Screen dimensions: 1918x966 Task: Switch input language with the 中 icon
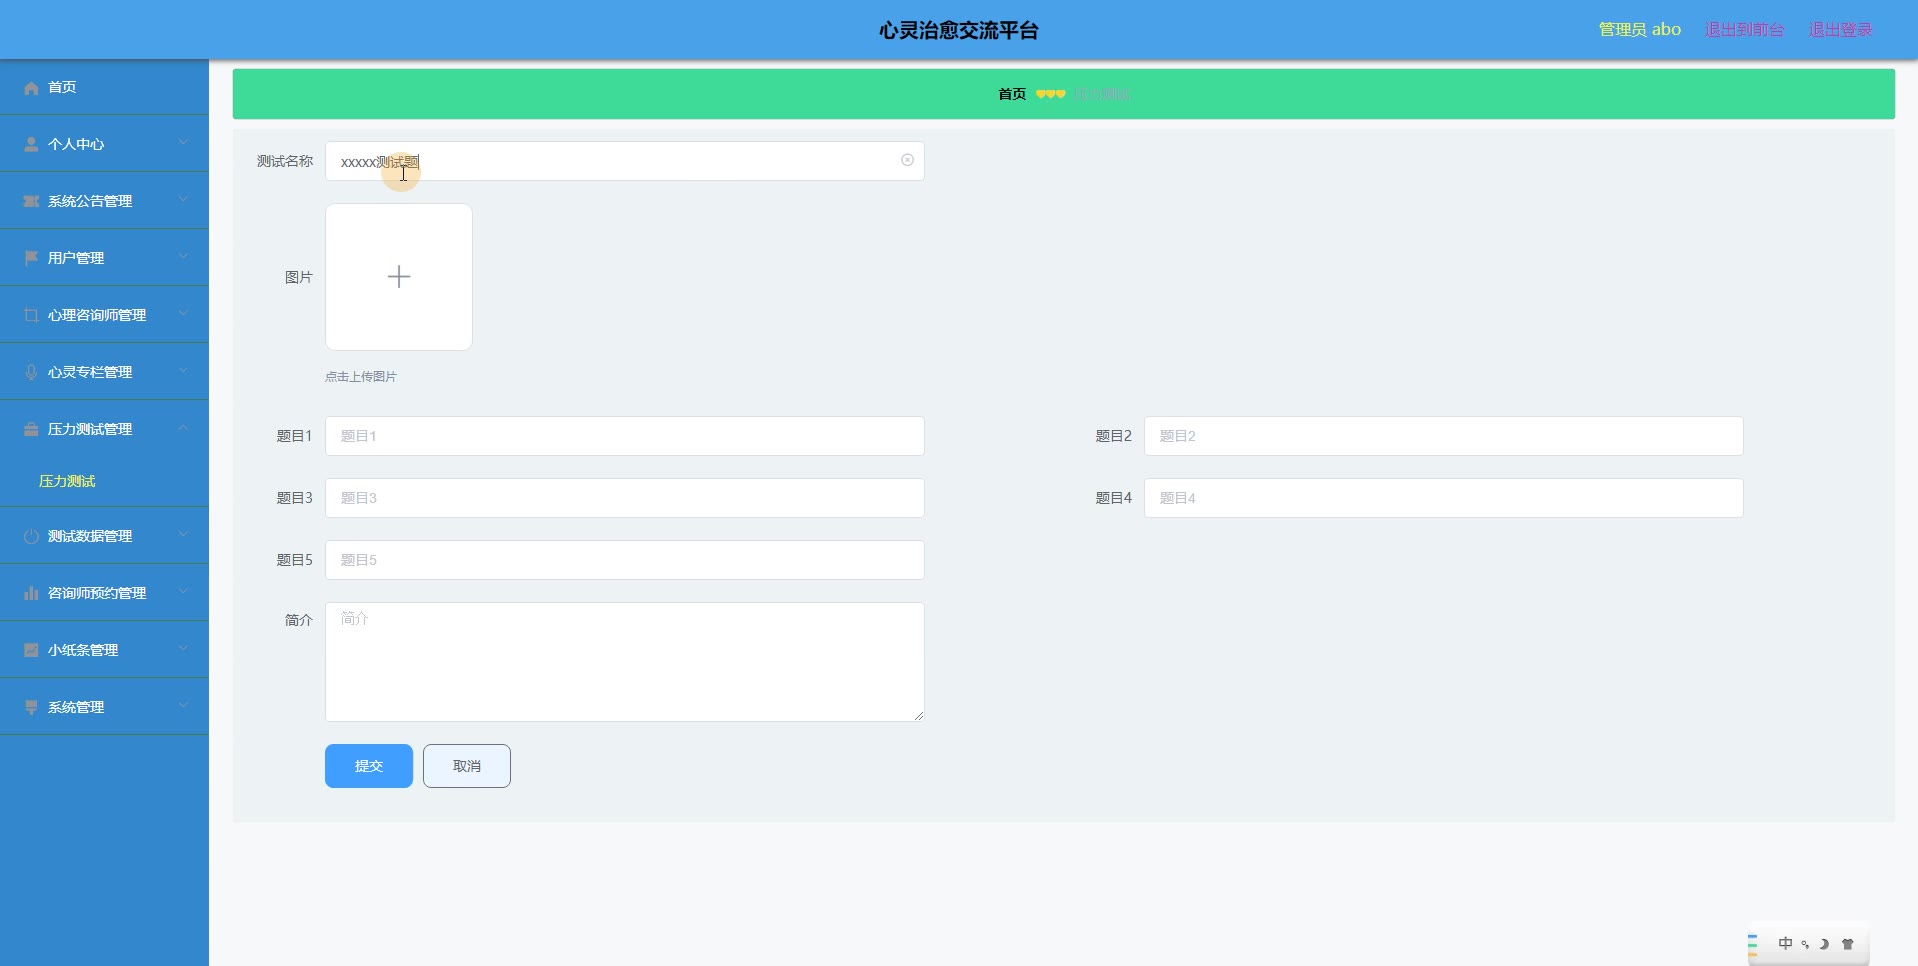click(1785, 944)
